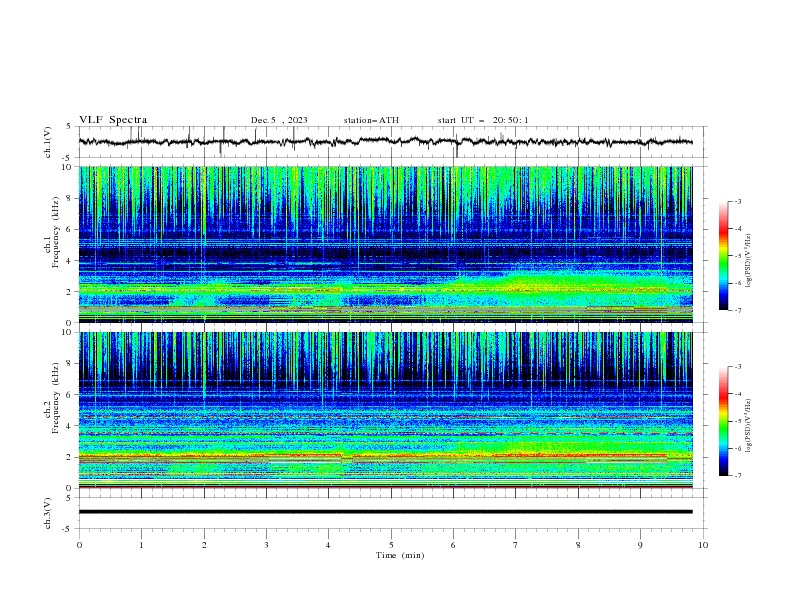The height and width of the screenshot is (612, 792).
Task: Click the ch.3(V) axis label
Action: (48, 513)
